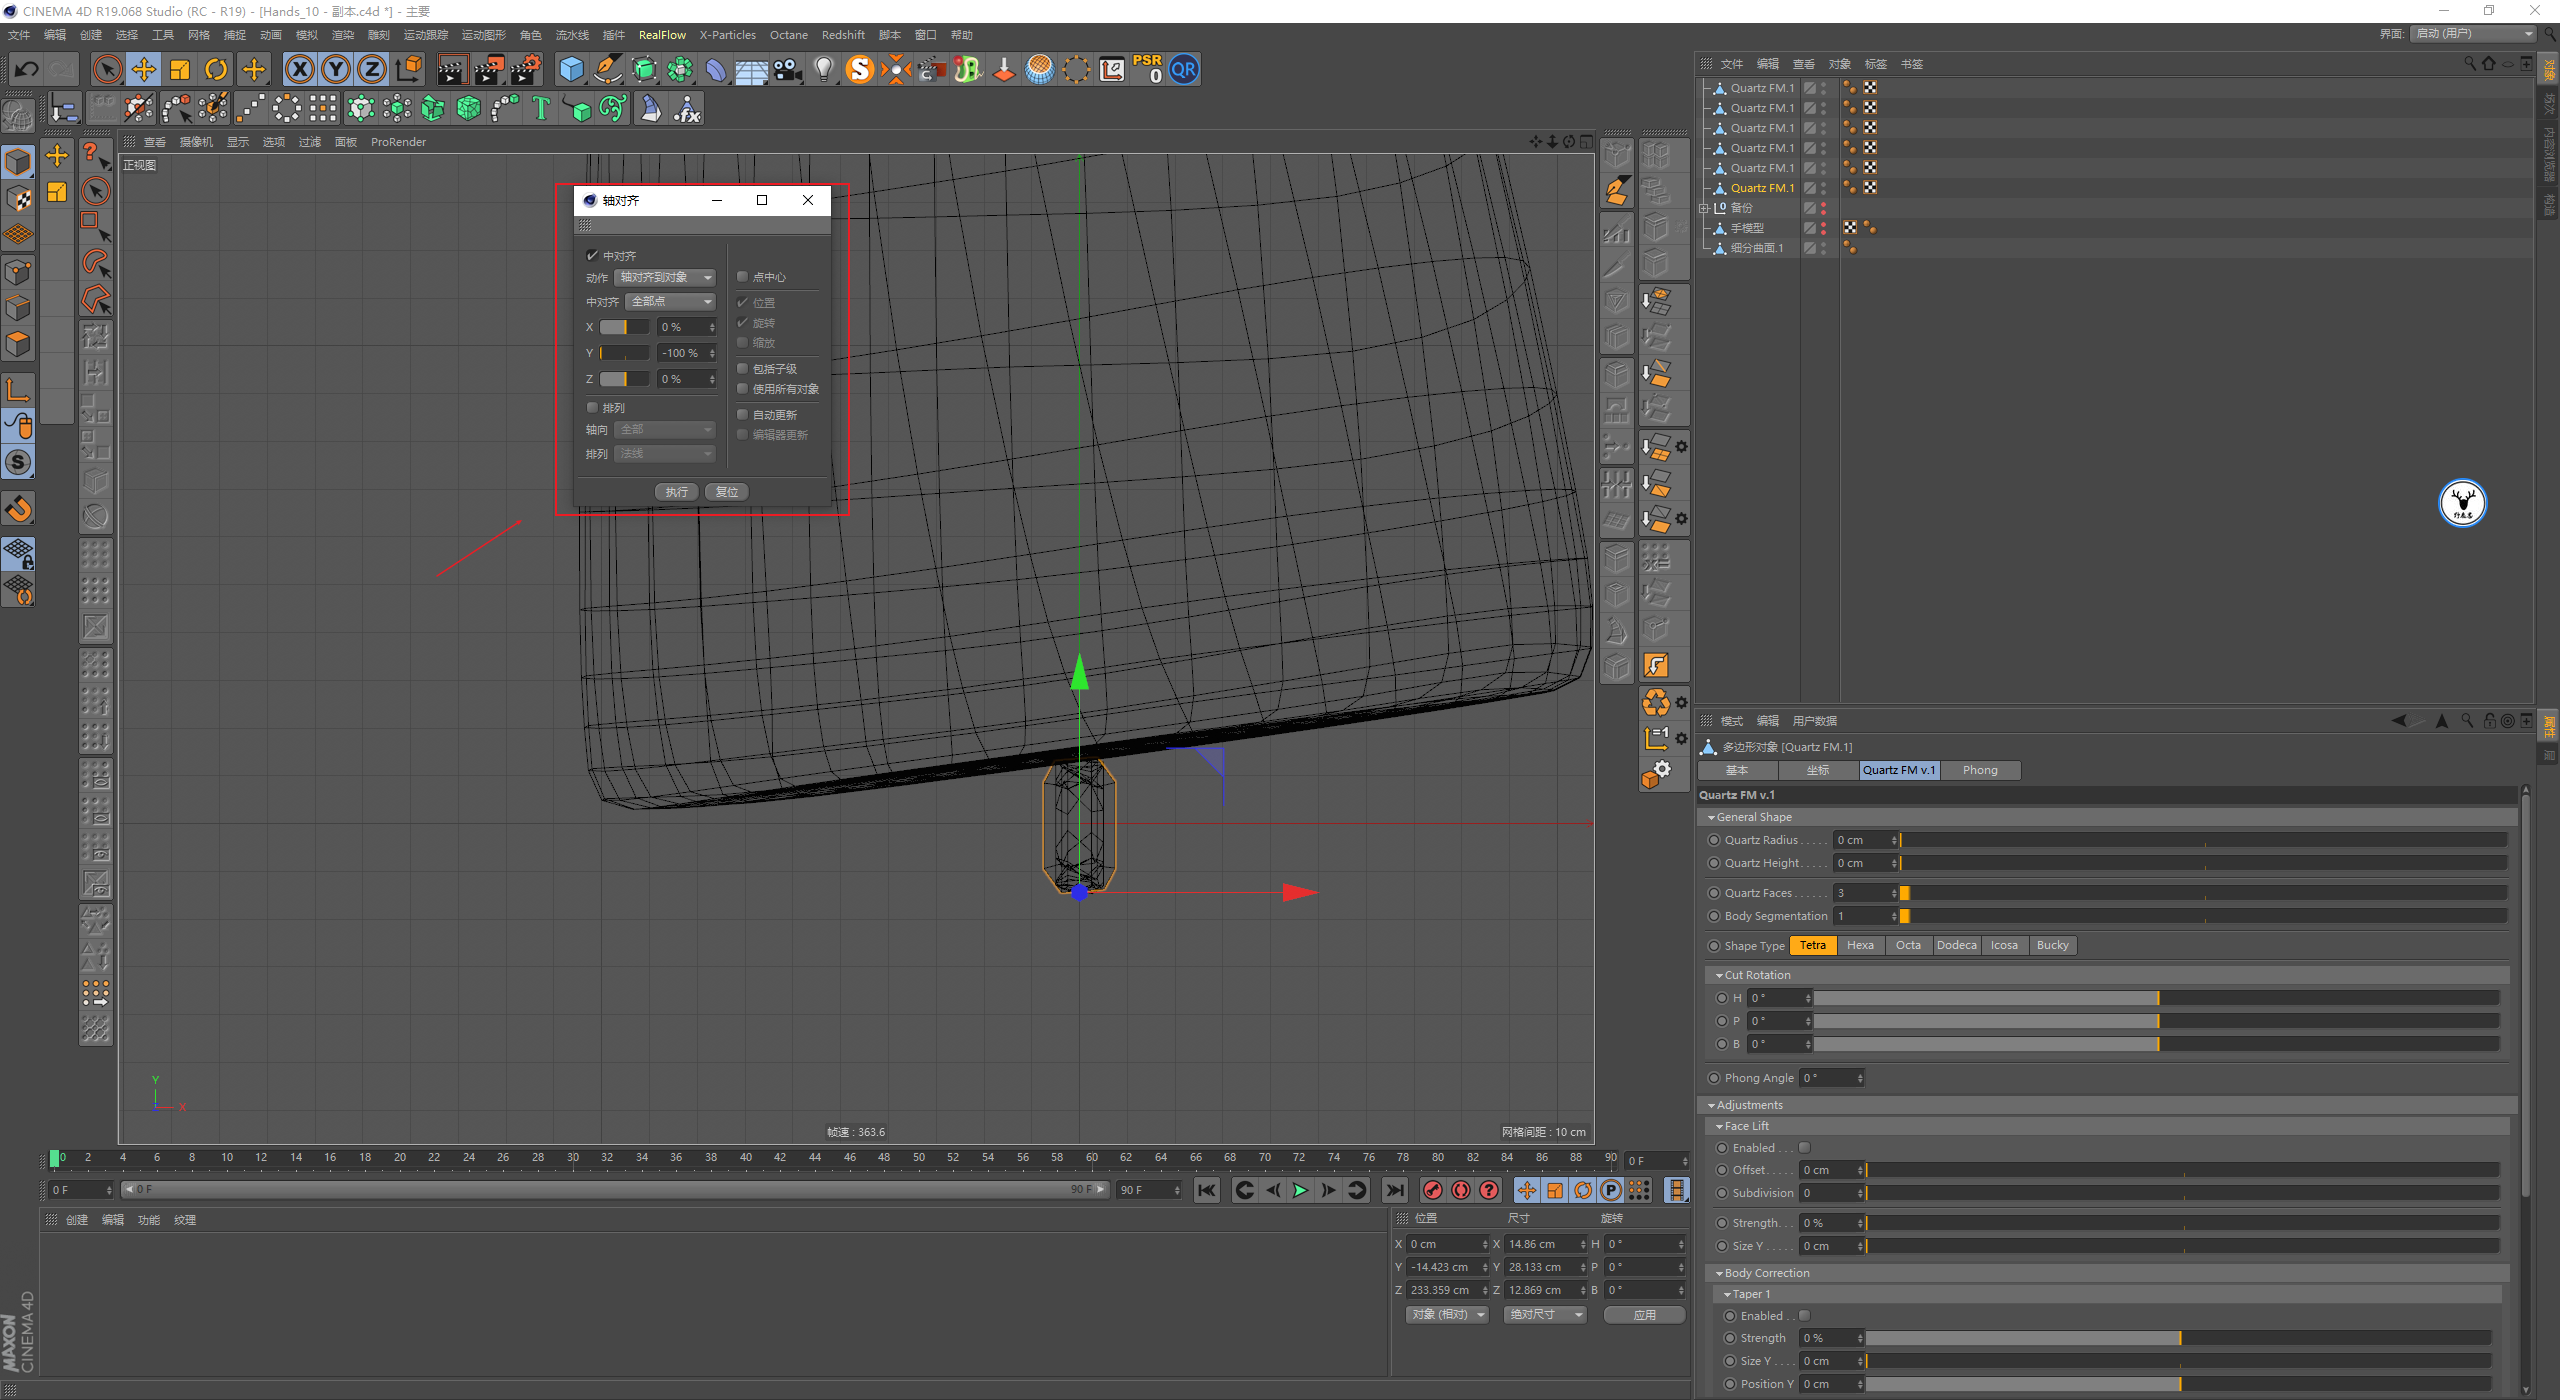The image size is (2560, 1400).
Task: Select the Hexa shape type
Action: pos(1860,945)
